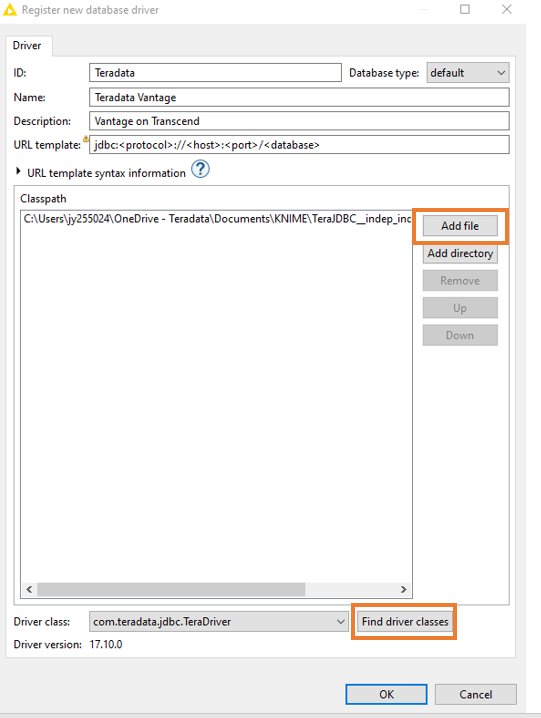This screenshot has height=718, width=541.
Task: Close the Register new database driver dialog
Action: coord(506,9)
